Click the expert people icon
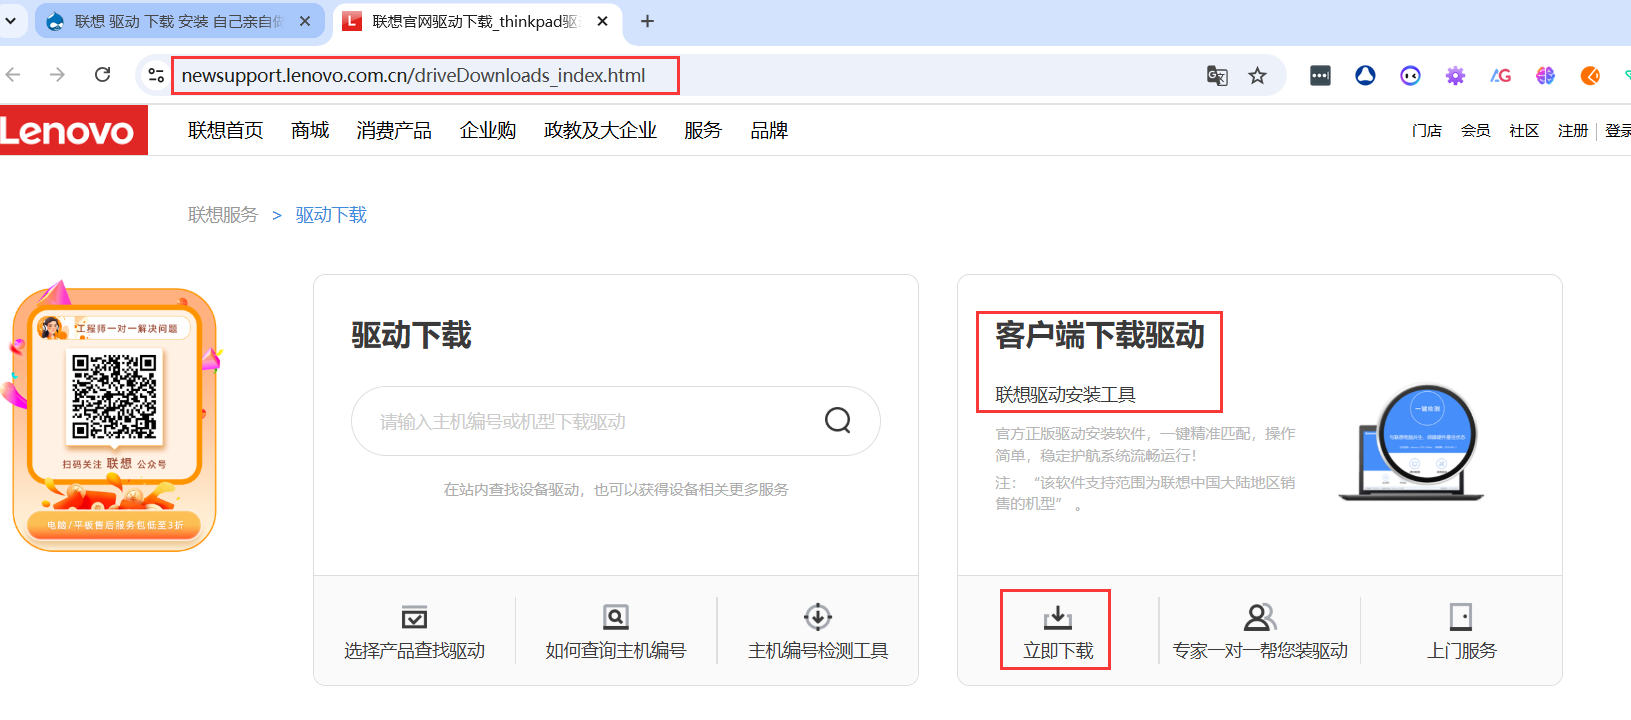 pyautogui.click(x=1260, y=617)
